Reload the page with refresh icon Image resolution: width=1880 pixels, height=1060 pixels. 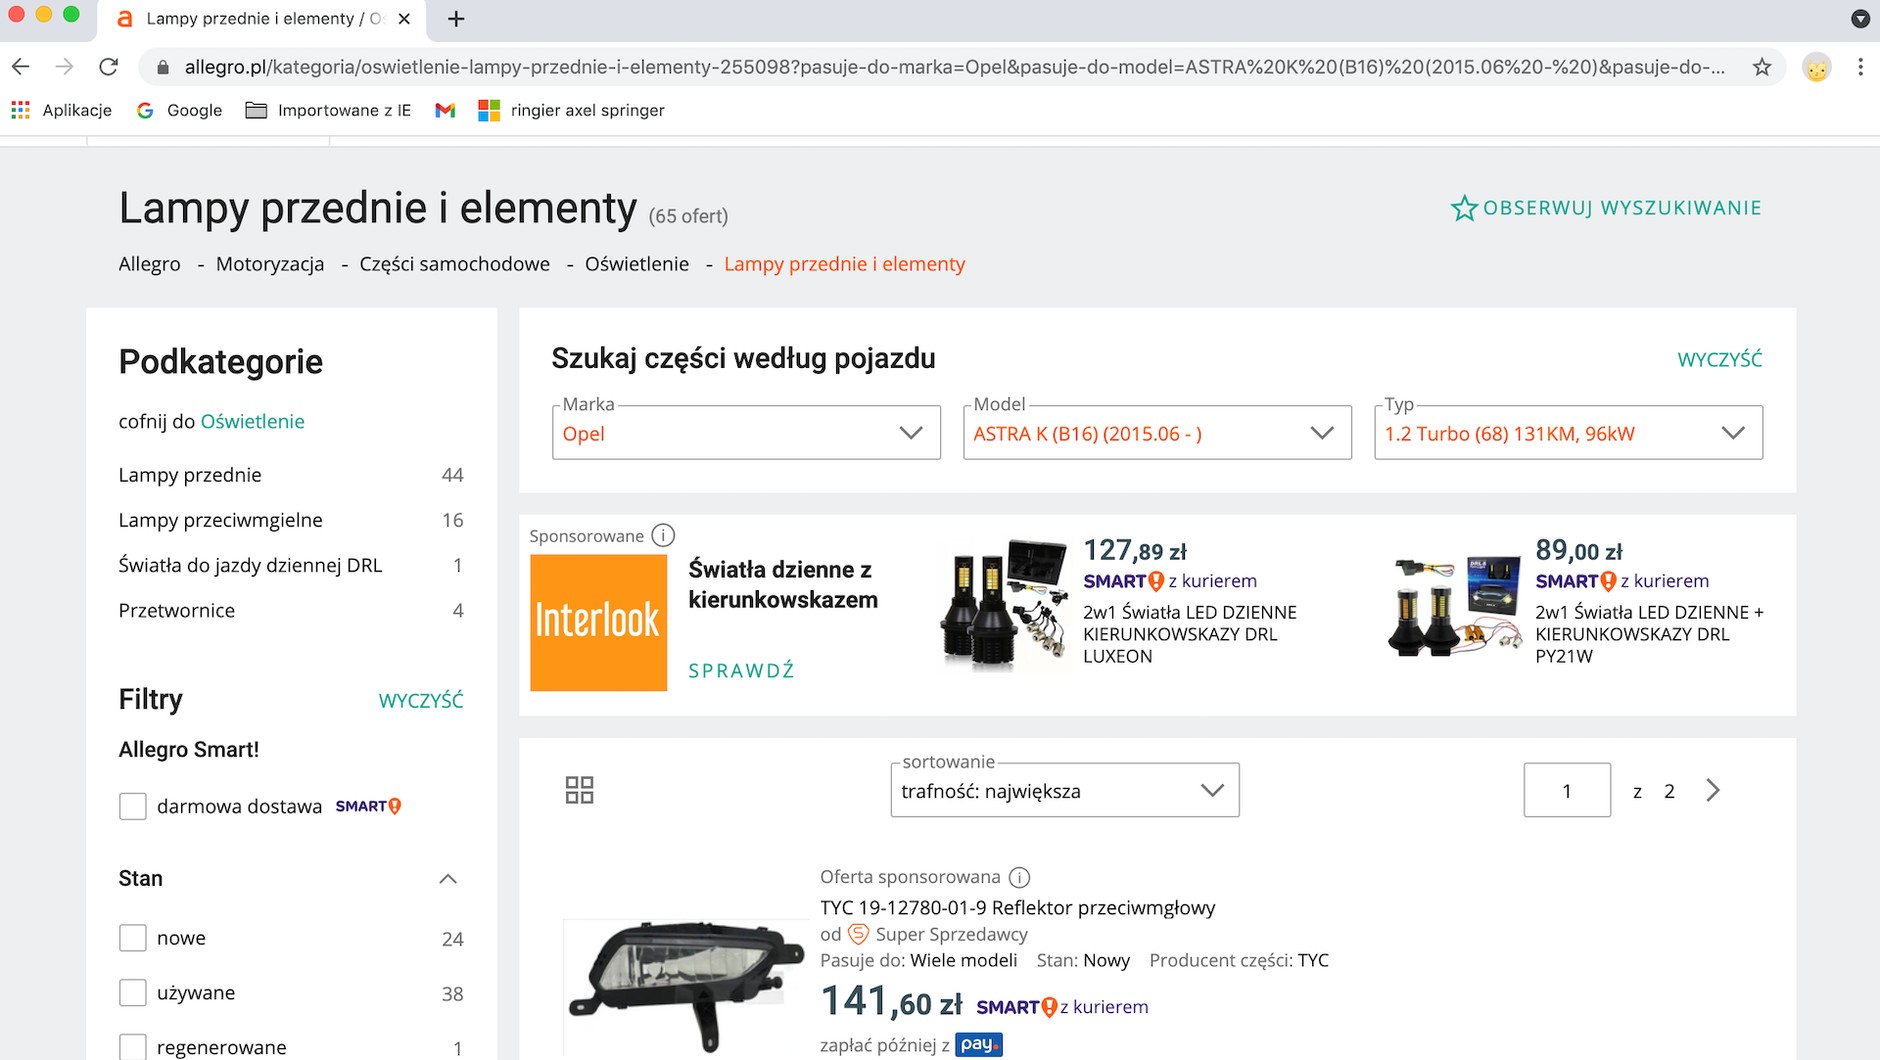pyautogui.click(x=109, y=67)
